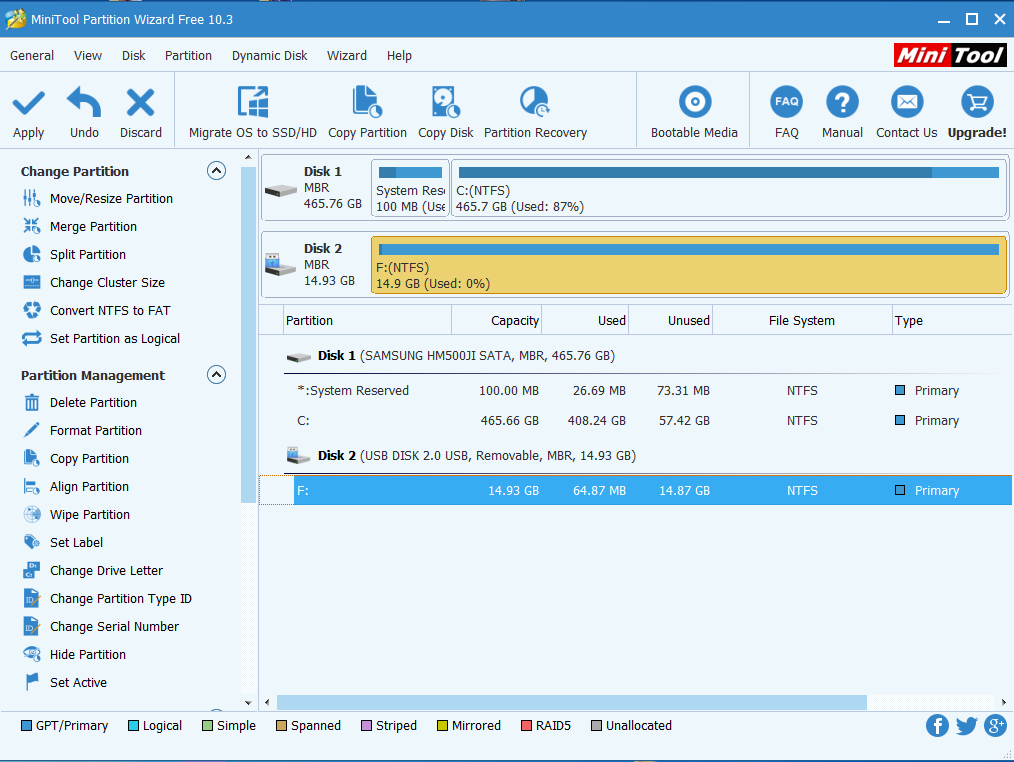Select C:(NTFS) block in disk map
Viewport: 1014px width, 762px height.
click(x=728, y=188)
